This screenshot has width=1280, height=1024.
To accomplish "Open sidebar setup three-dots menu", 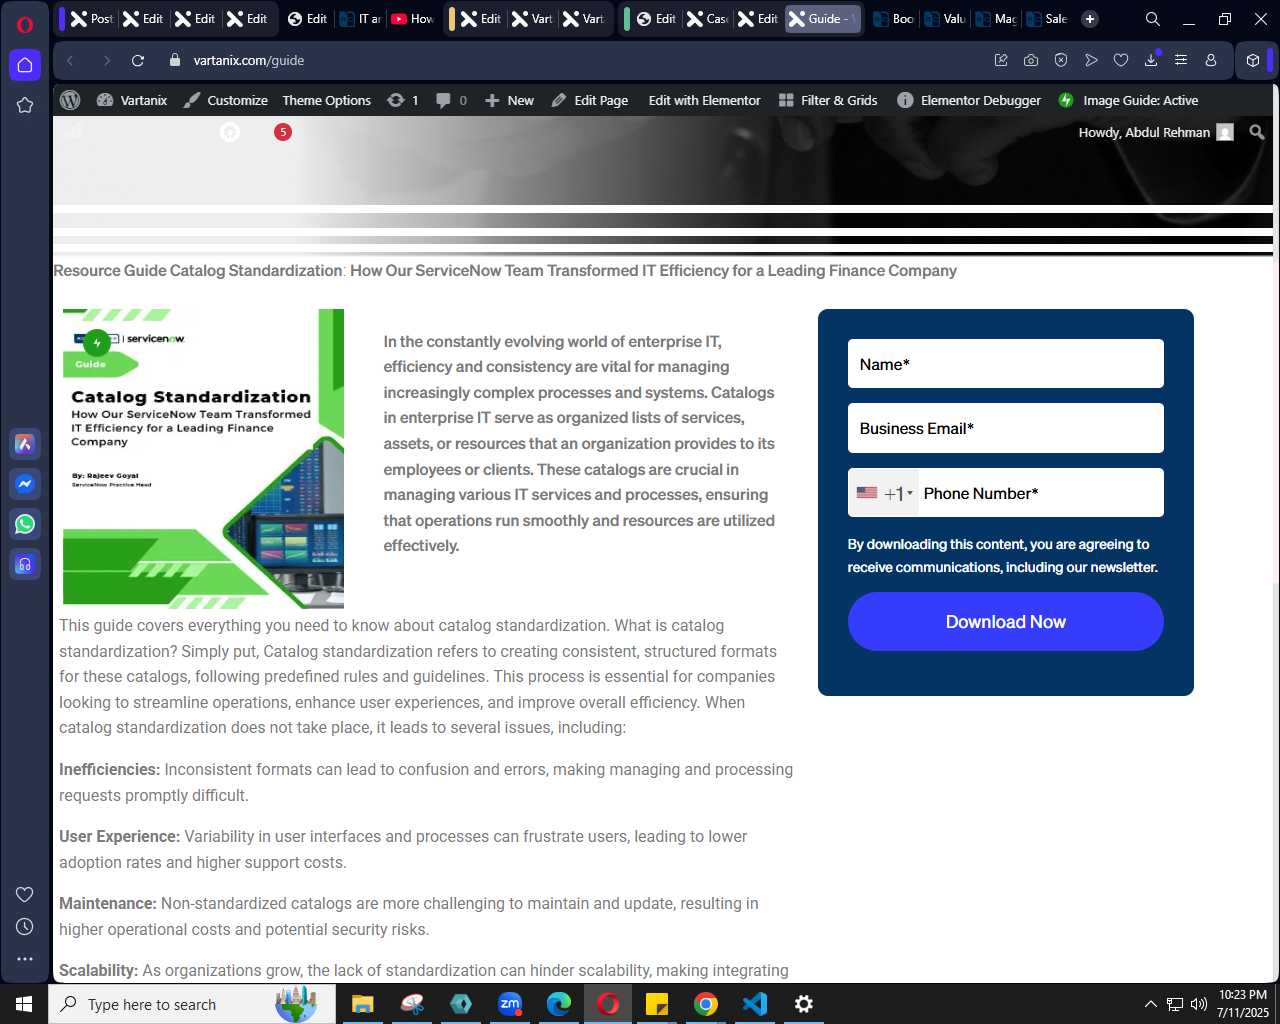I will coord(25,959).
